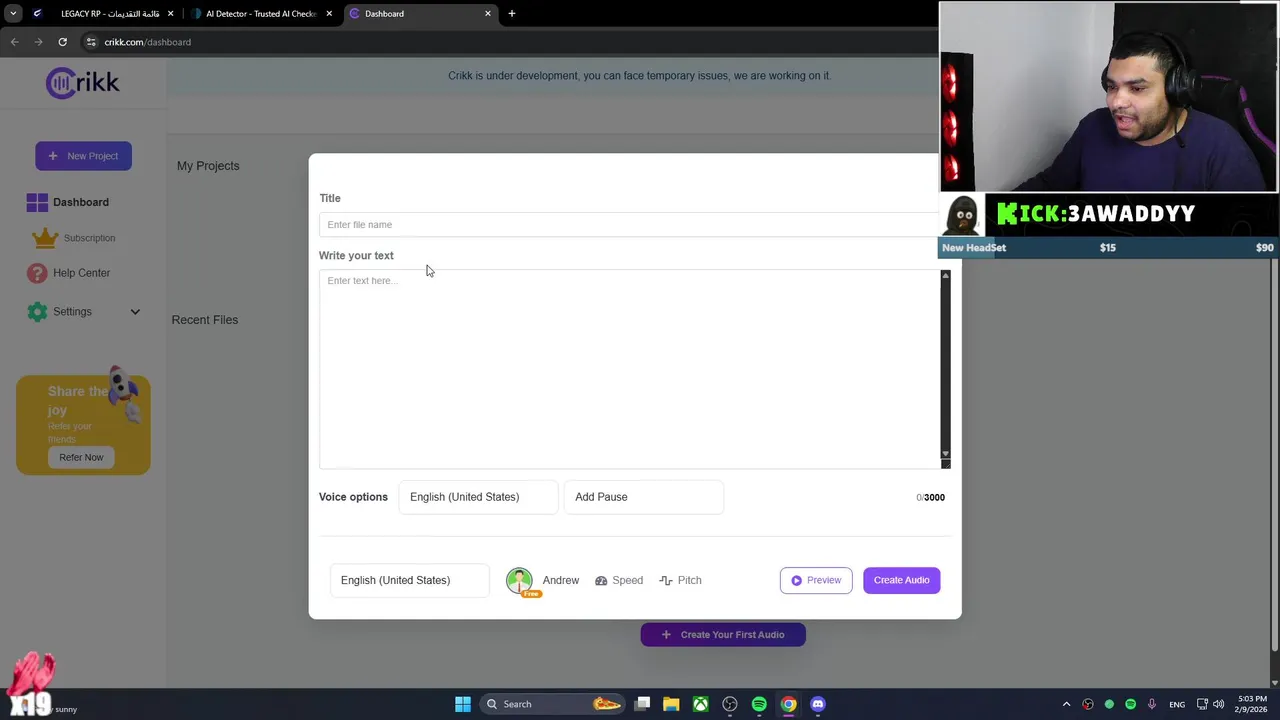Image resolution: width=1280 pixels, height=720 pixels.
Task: Open Chrome from the taskbar
Action: [788, 704]
